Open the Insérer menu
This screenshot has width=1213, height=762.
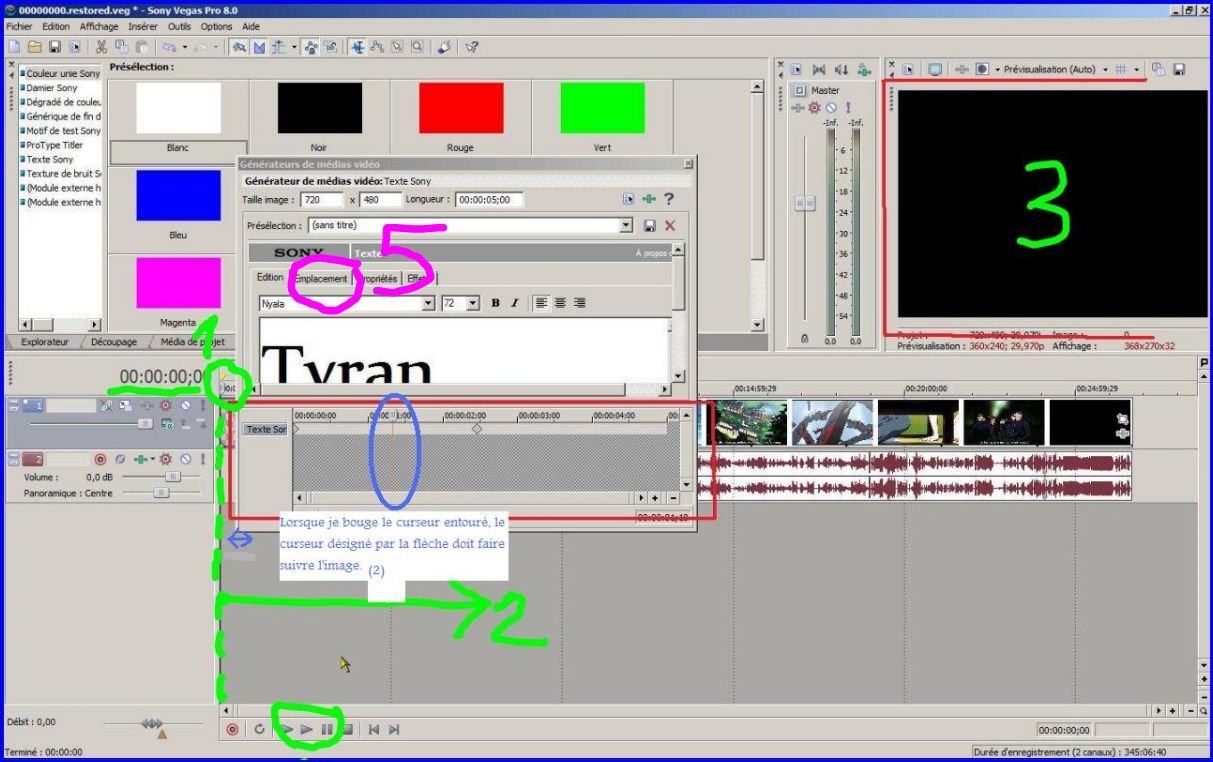click(143, 26)
